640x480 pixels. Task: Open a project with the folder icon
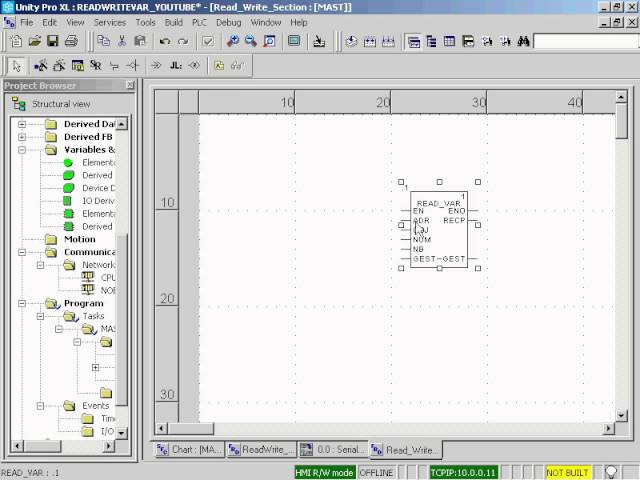click(35, 41)
